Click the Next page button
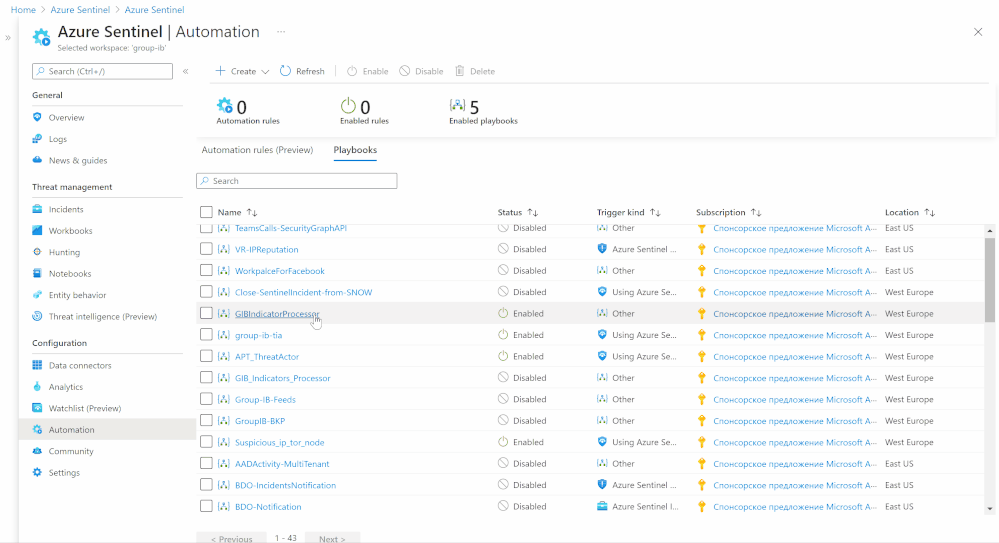This screenshot has width=999, height=543. click(331, 539)
